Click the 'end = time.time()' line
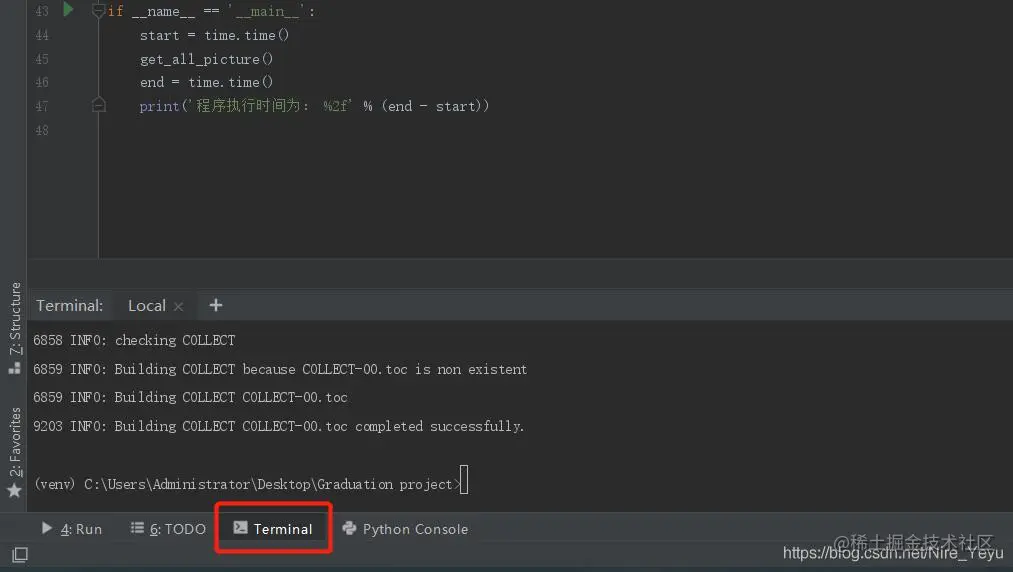This screenshot has height=572, width=1013. [206, 82]
